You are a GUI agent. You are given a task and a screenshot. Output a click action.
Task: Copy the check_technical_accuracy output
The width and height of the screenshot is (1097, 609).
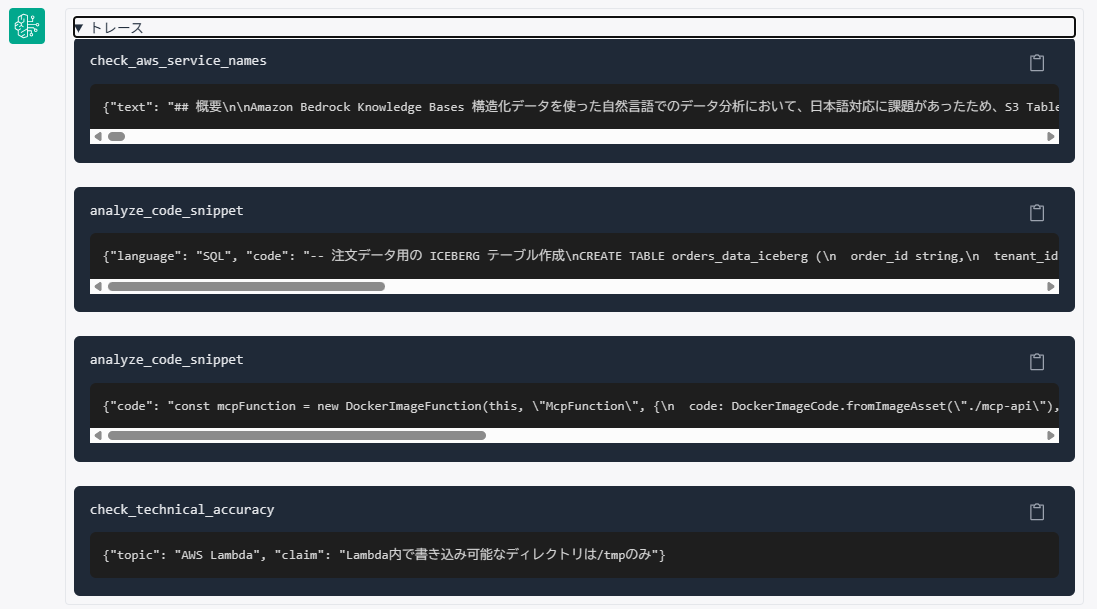coord(1036,511)
